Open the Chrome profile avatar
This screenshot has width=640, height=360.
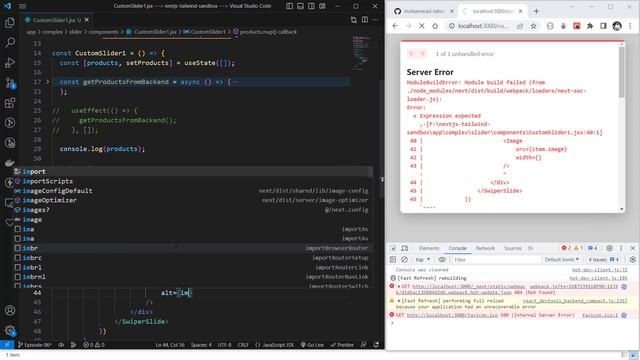[617, 26]
